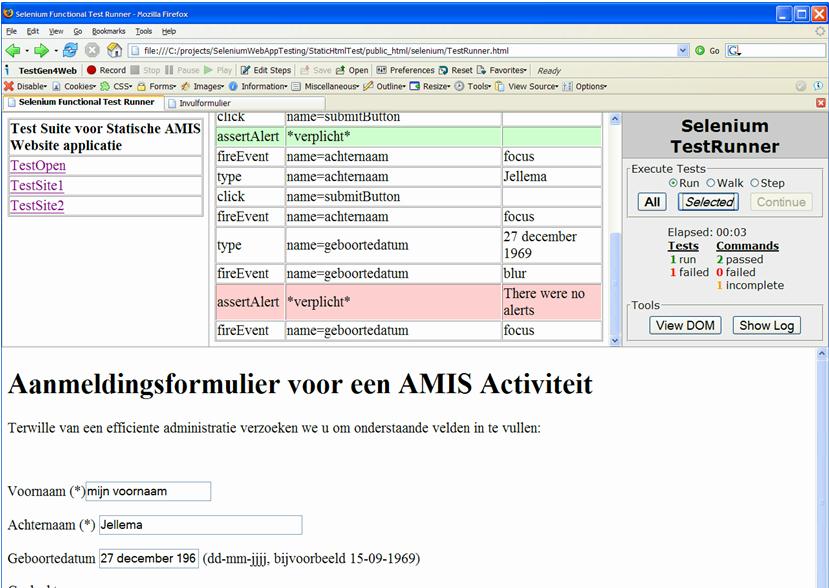Click Open in TestGen4Web toolbar

point(352,70)
